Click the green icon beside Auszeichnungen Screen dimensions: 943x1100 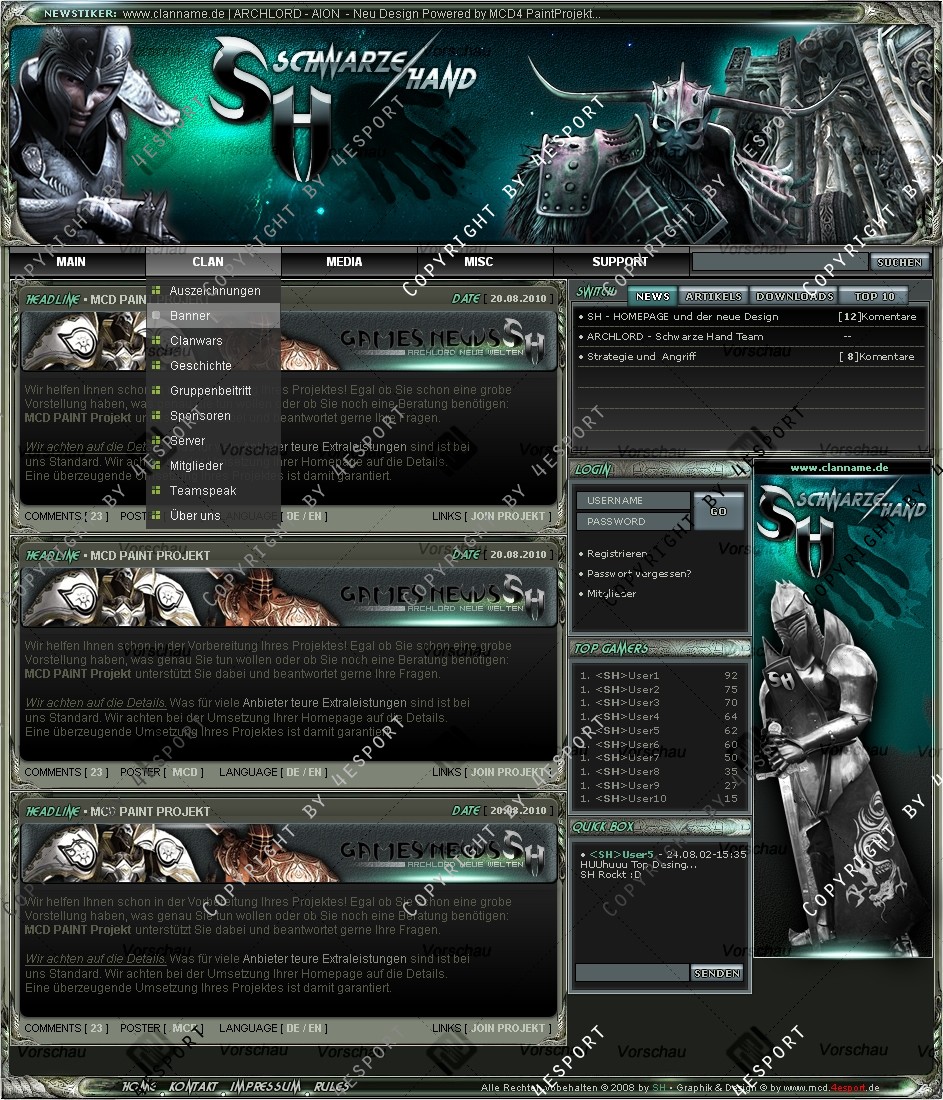(x=156, y=291)
